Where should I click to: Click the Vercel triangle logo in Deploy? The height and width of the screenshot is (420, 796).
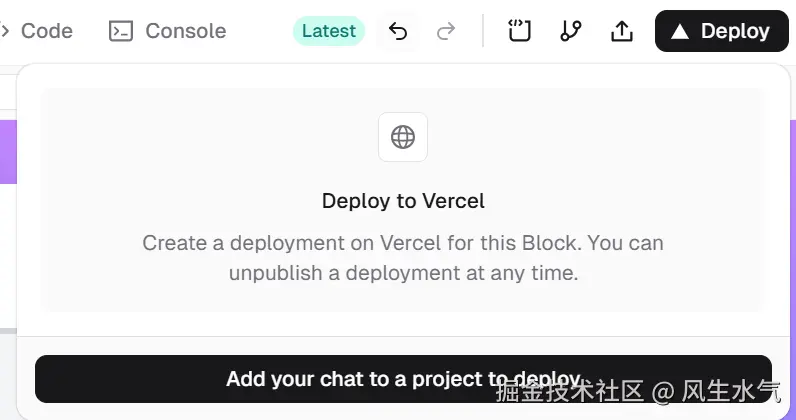(x=680, y=31)
